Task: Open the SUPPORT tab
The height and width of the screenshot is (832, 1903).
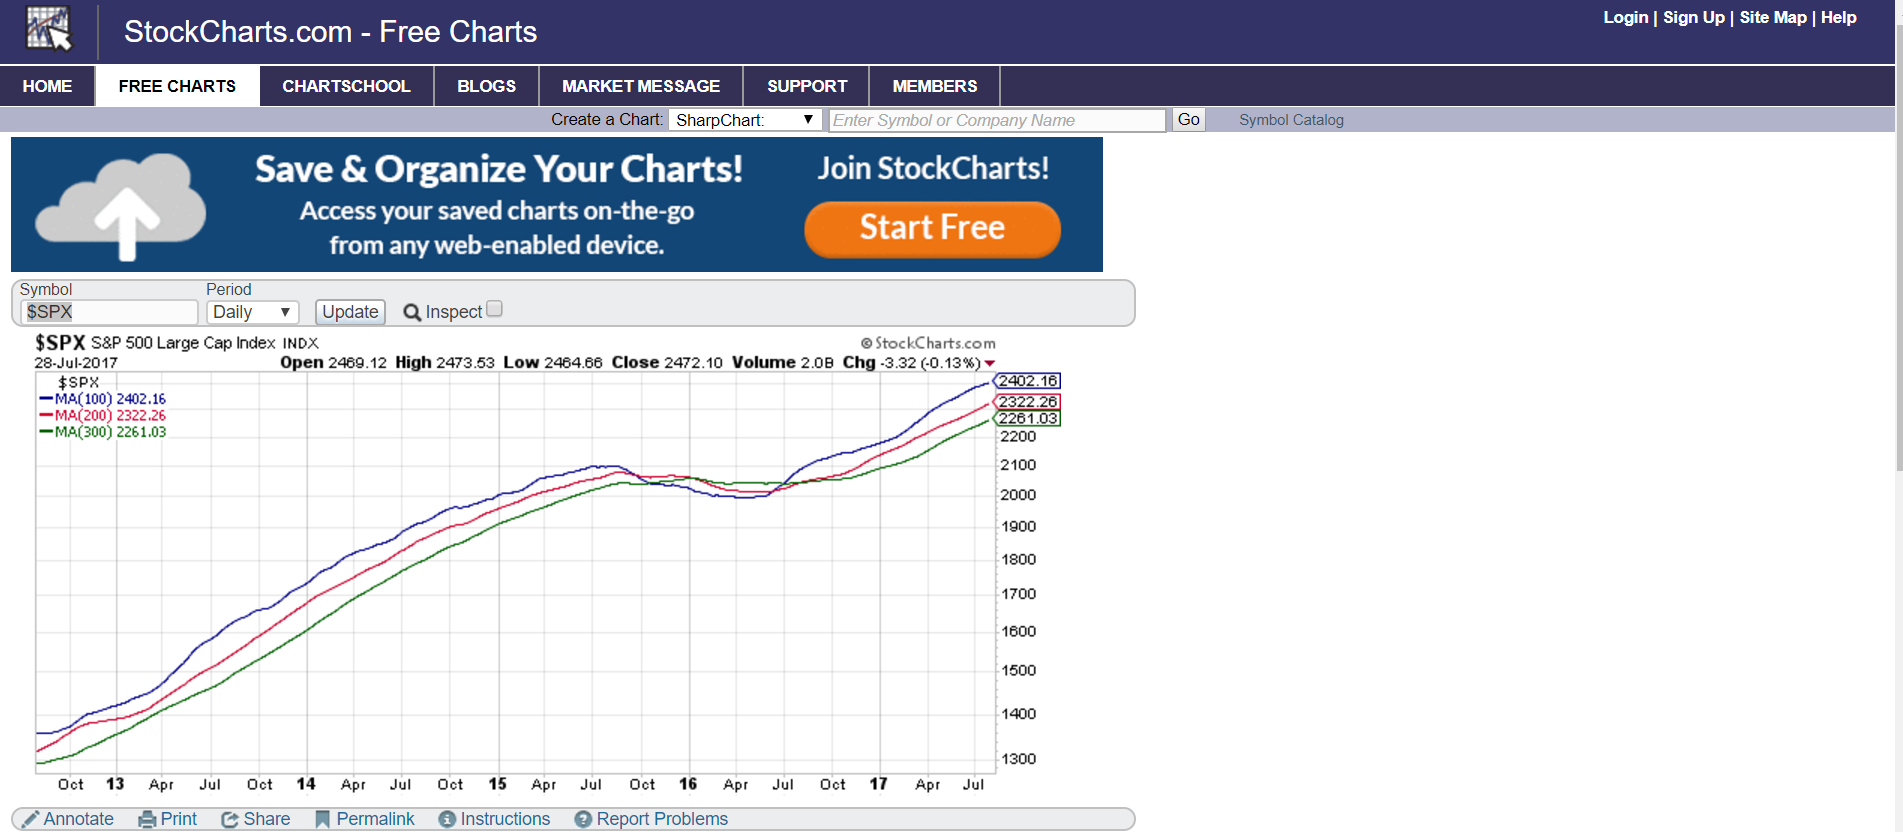Action: (x=807, y=86)
